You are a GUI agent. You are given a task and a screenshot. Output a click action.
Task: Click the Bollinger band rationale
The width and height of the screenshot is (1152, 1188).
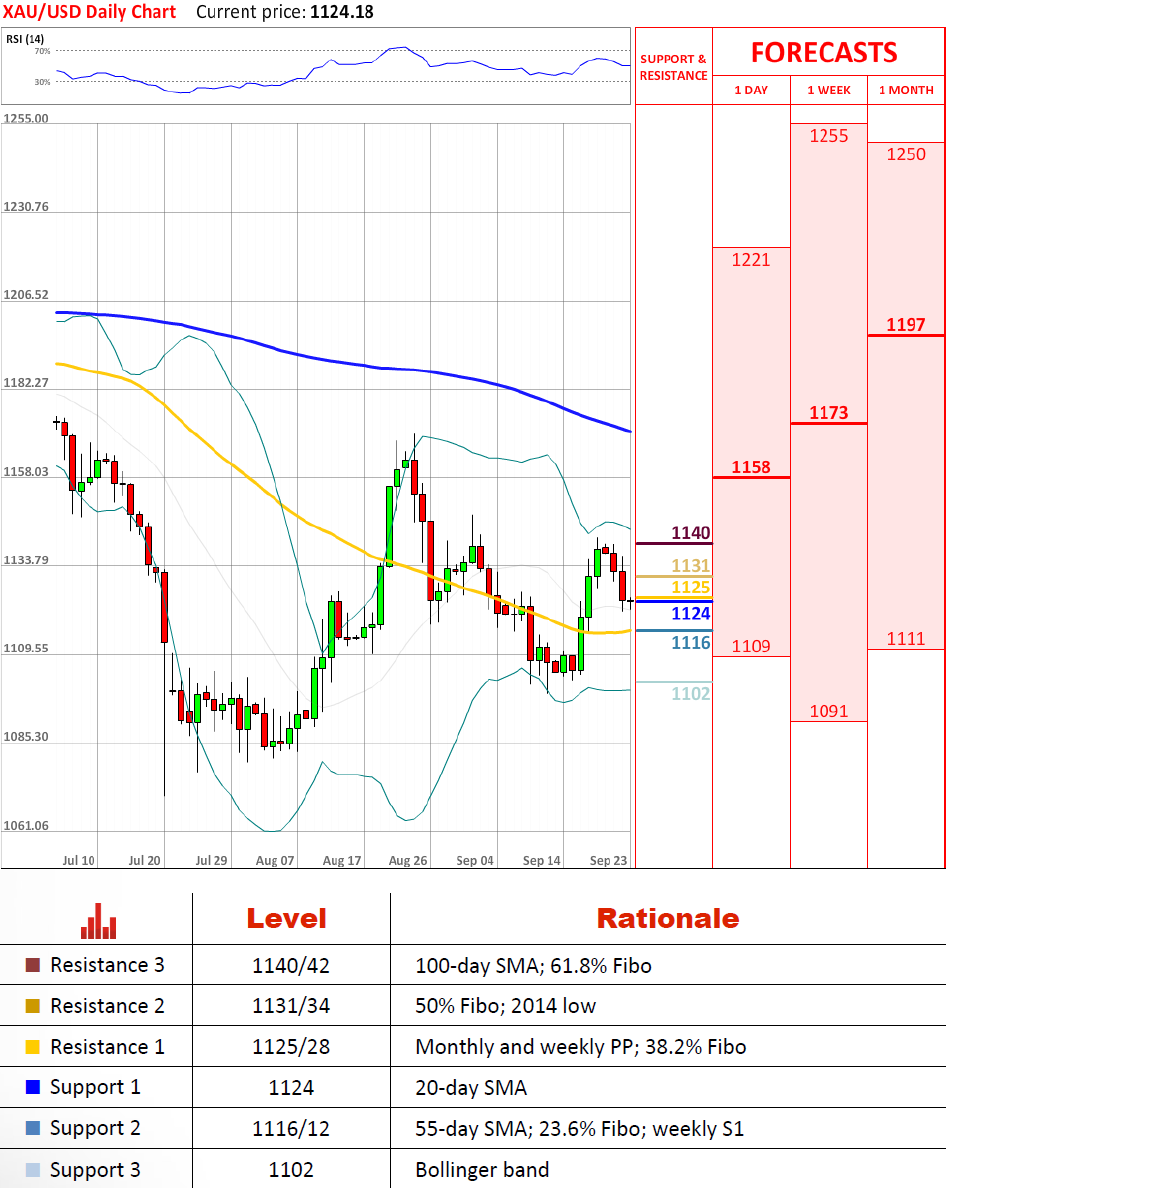pos(482,1171)
